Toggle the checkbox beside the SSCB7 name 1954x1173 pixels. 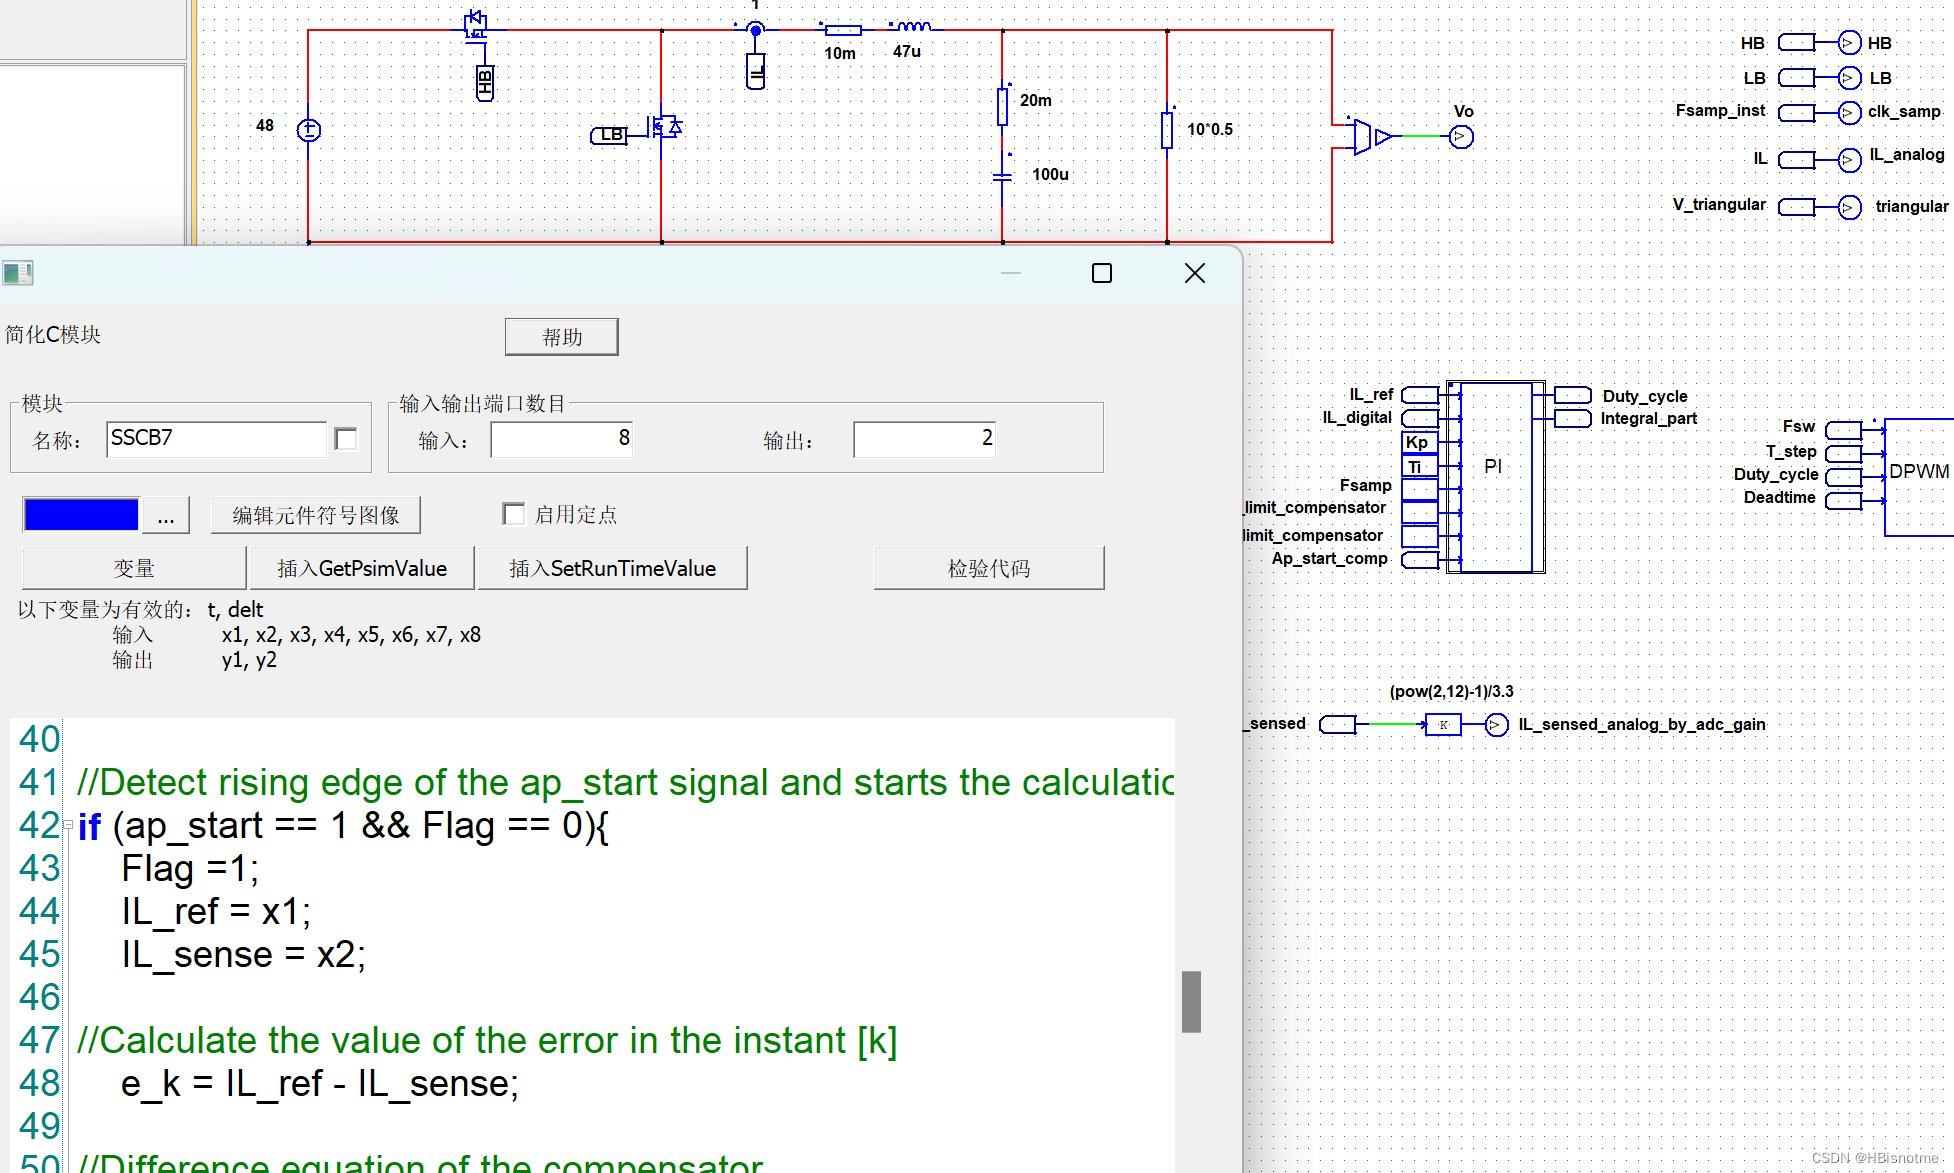346,439
